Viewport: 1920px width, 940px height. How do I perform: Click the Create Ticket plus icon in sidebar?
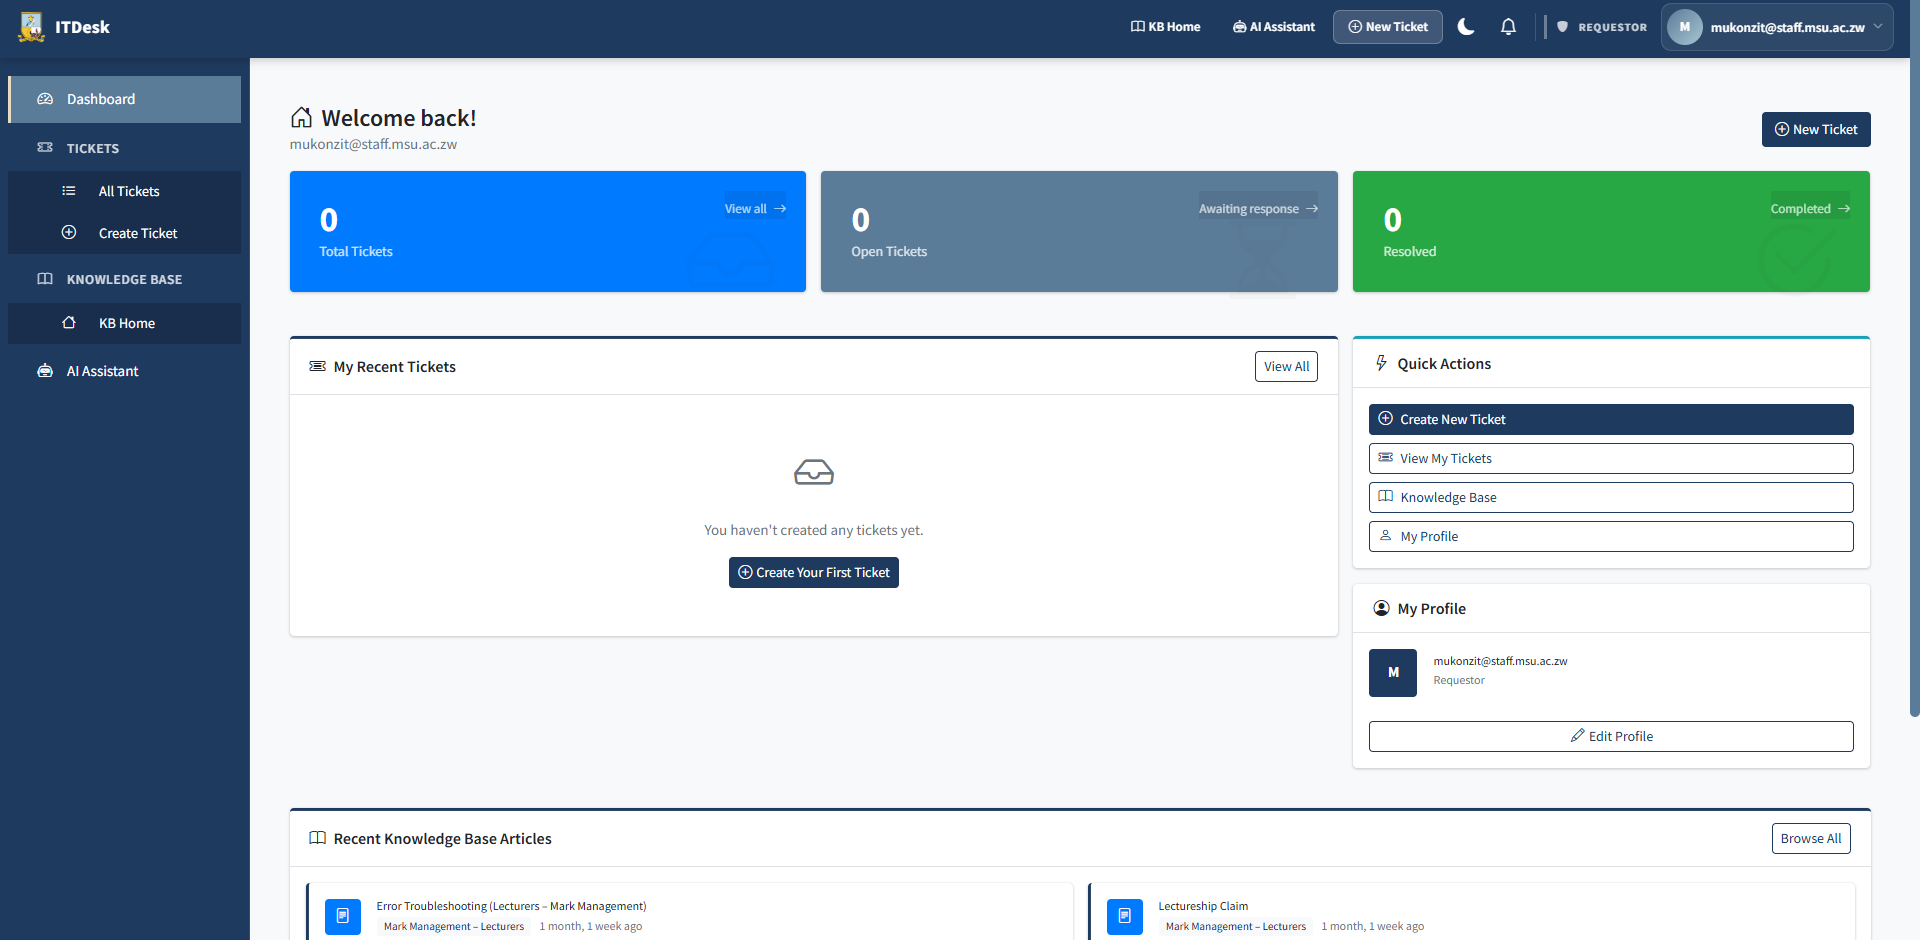[x=69, y=233]
